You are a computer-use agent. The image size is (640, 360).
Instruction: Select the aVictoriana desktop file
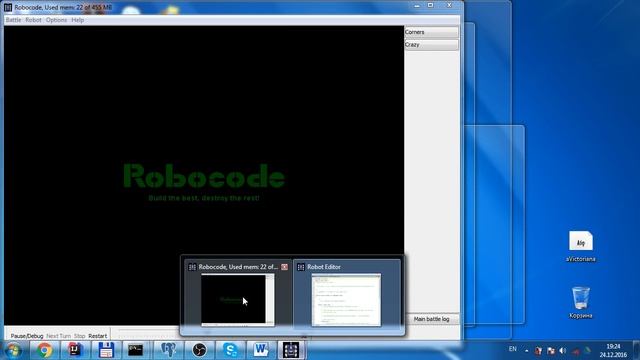point(580,247)
